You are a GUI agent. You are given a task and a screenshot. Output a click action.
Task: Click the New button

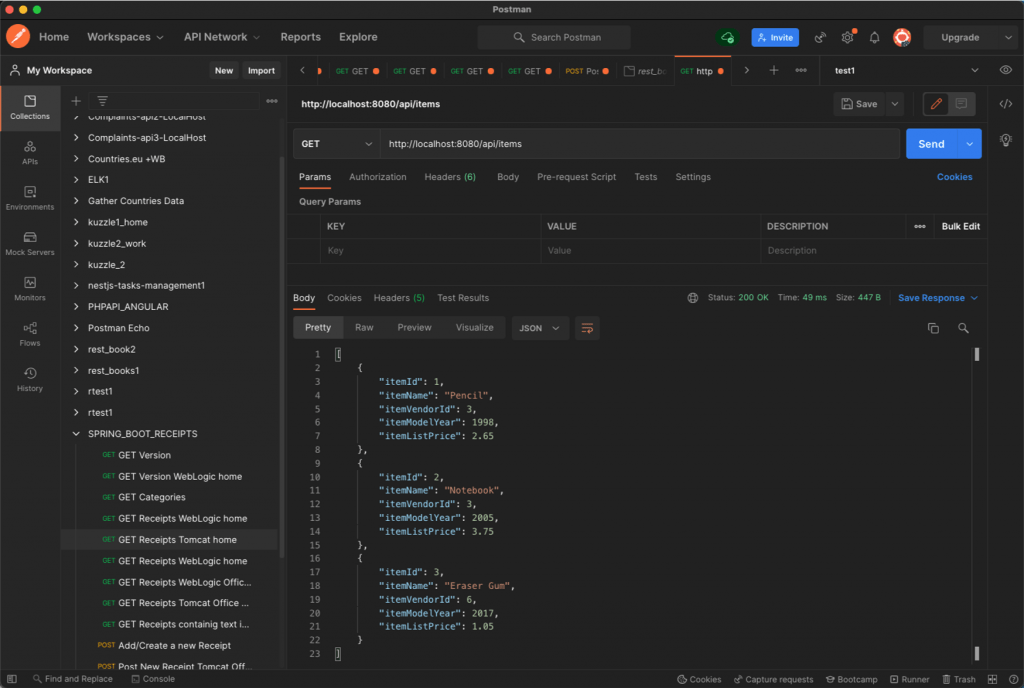(x=224, y=70)
